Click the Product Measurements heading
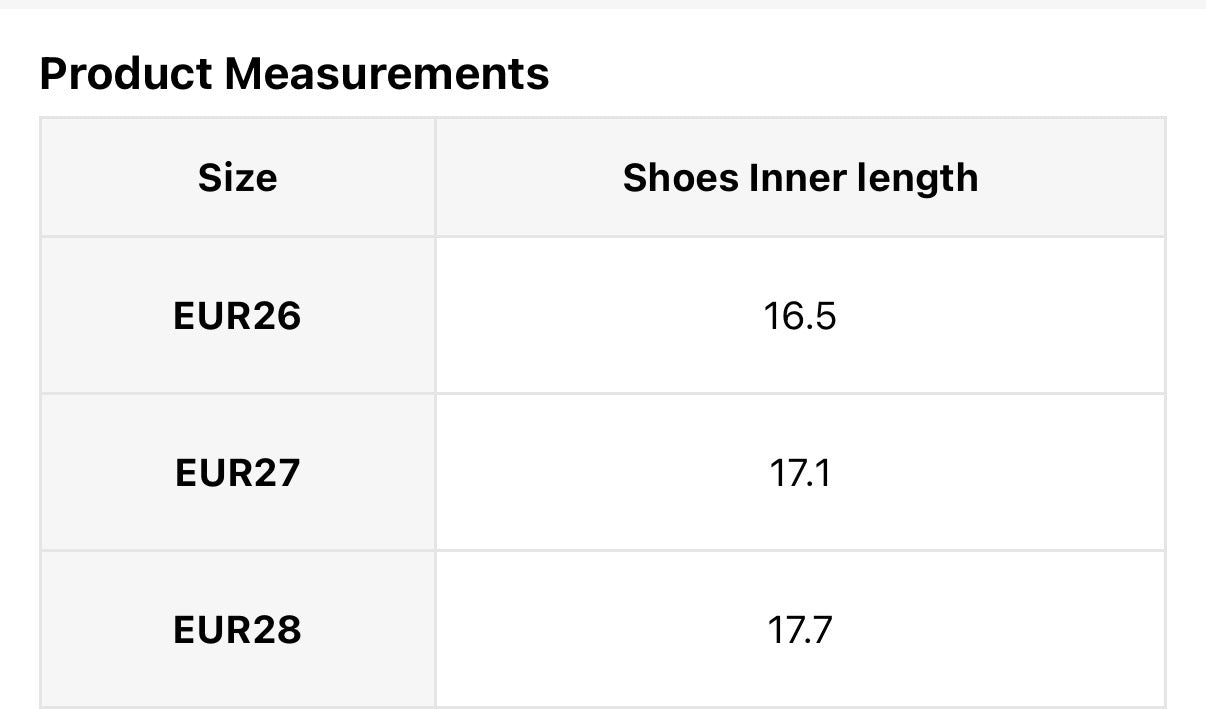This screenshot has height=709, width=1206. pyautogui.click(x=294, y=74)
